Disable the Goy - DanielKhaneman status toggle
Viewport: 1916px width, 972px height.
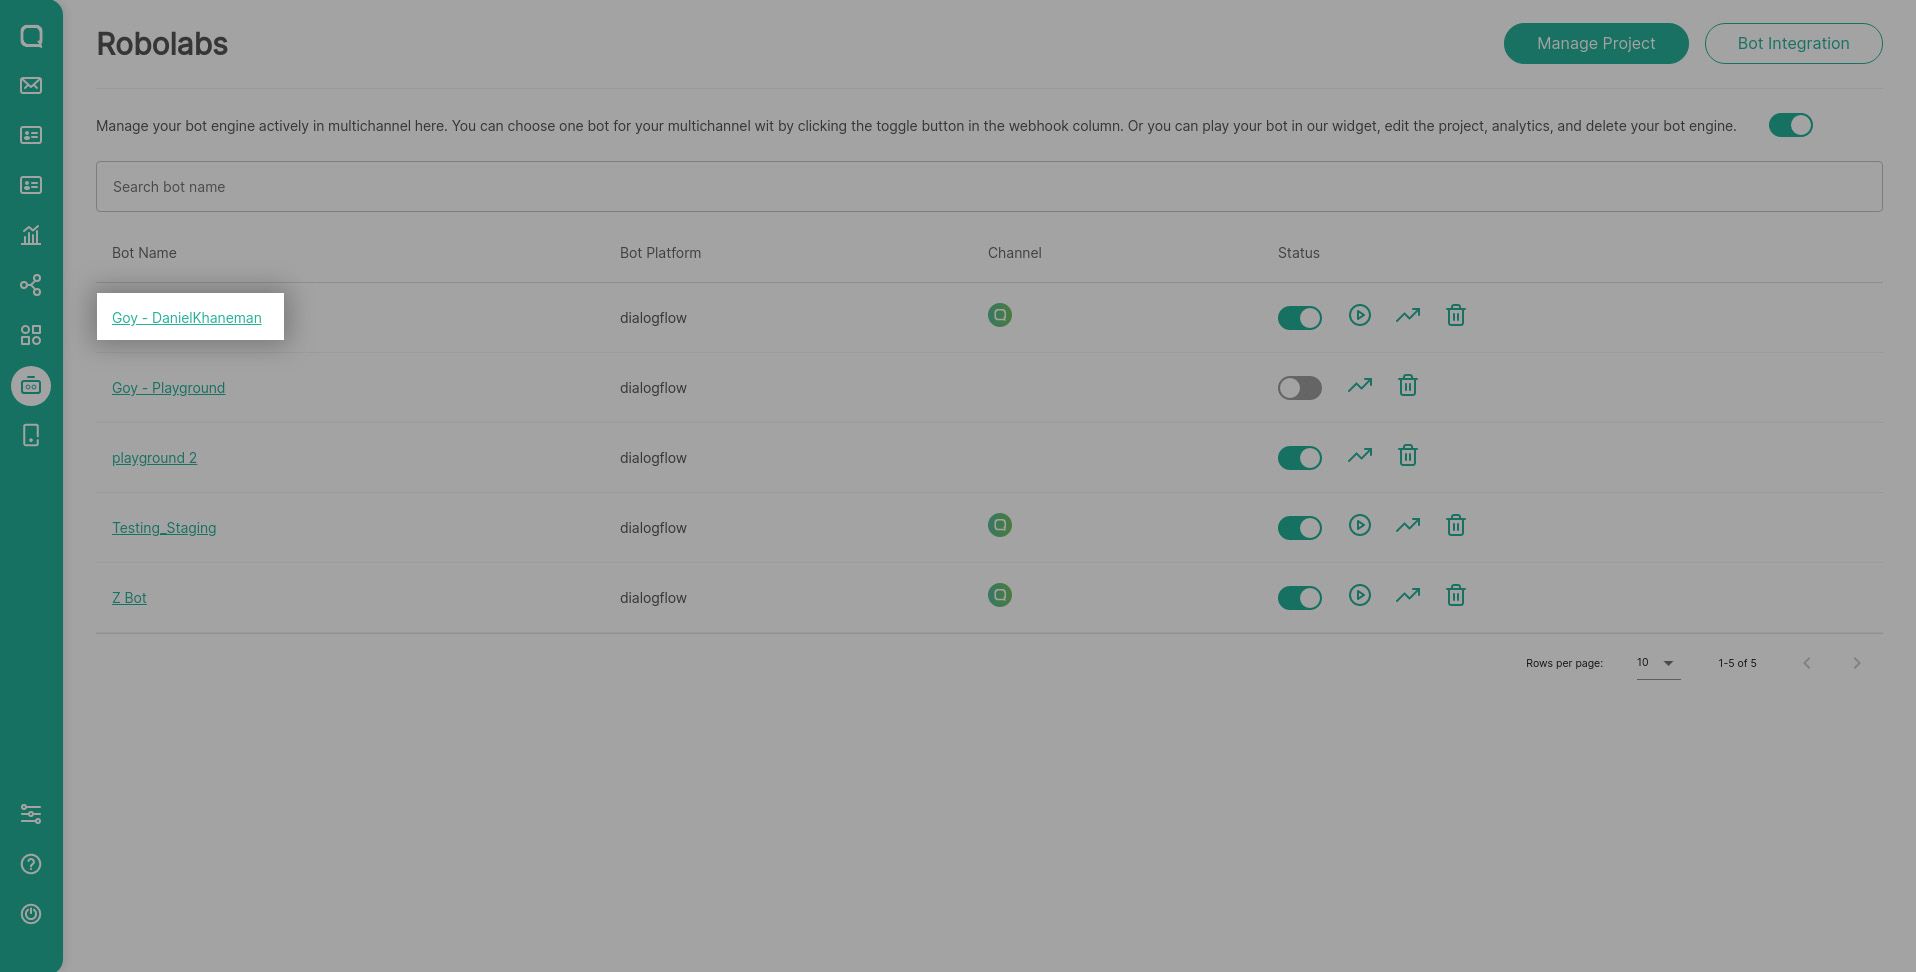[1299, 318]
